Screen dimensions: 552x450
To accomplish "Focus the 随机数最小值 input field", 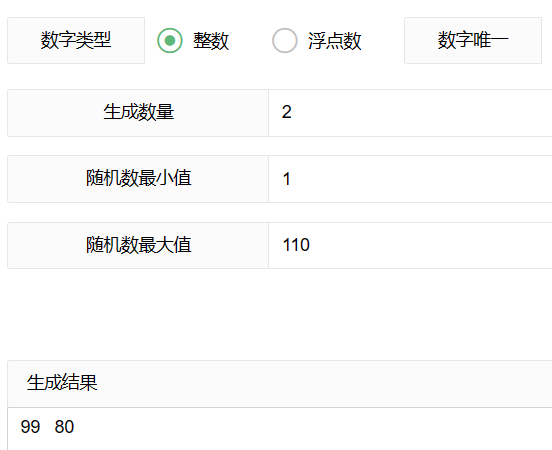I will click(x=410, y=179).
